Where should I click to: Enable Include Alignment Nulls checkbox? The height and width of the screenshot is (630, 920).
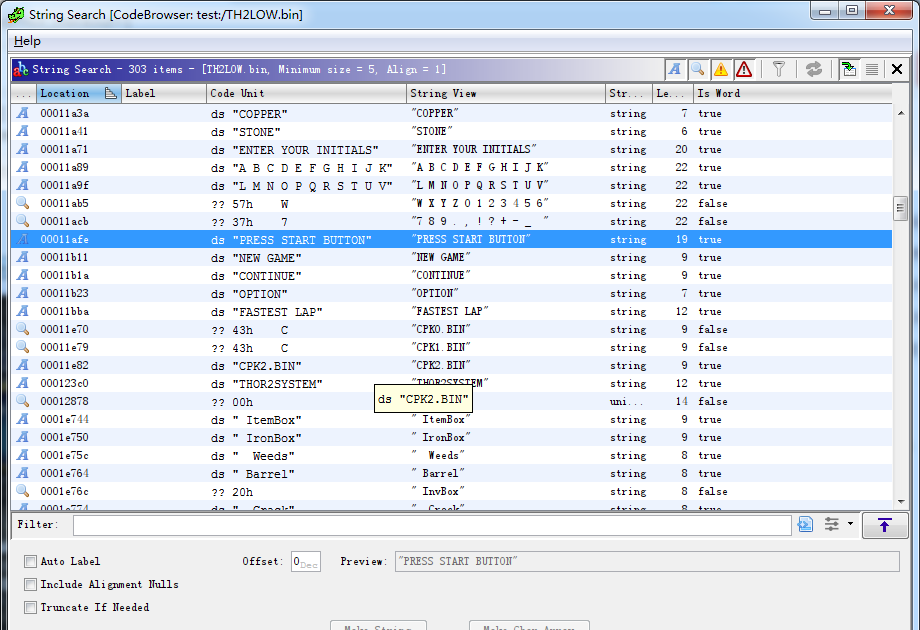coord(31,584)
